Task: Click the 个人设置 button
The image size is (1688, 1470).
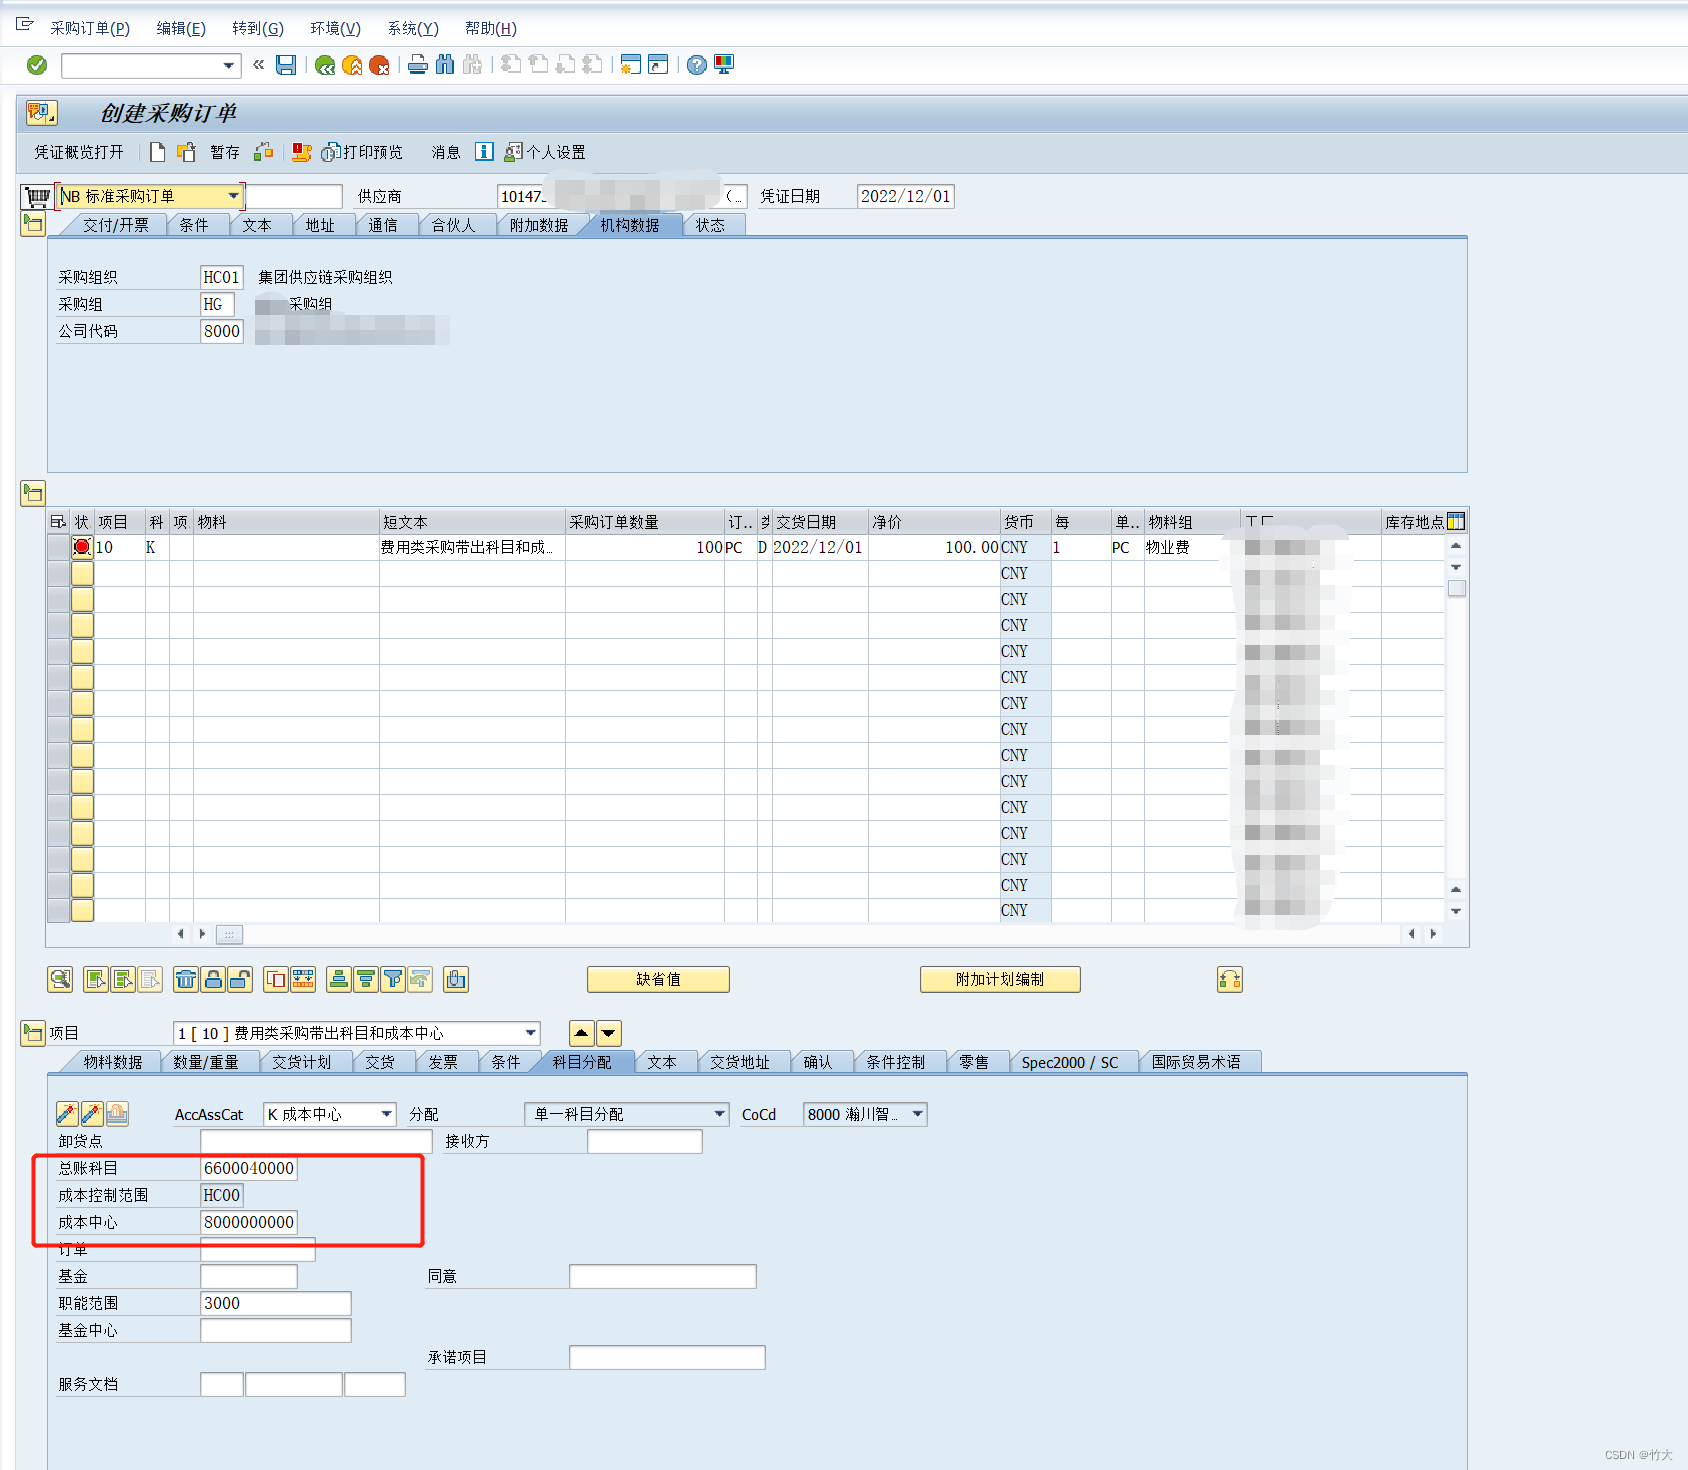Action: pos(545,152)
